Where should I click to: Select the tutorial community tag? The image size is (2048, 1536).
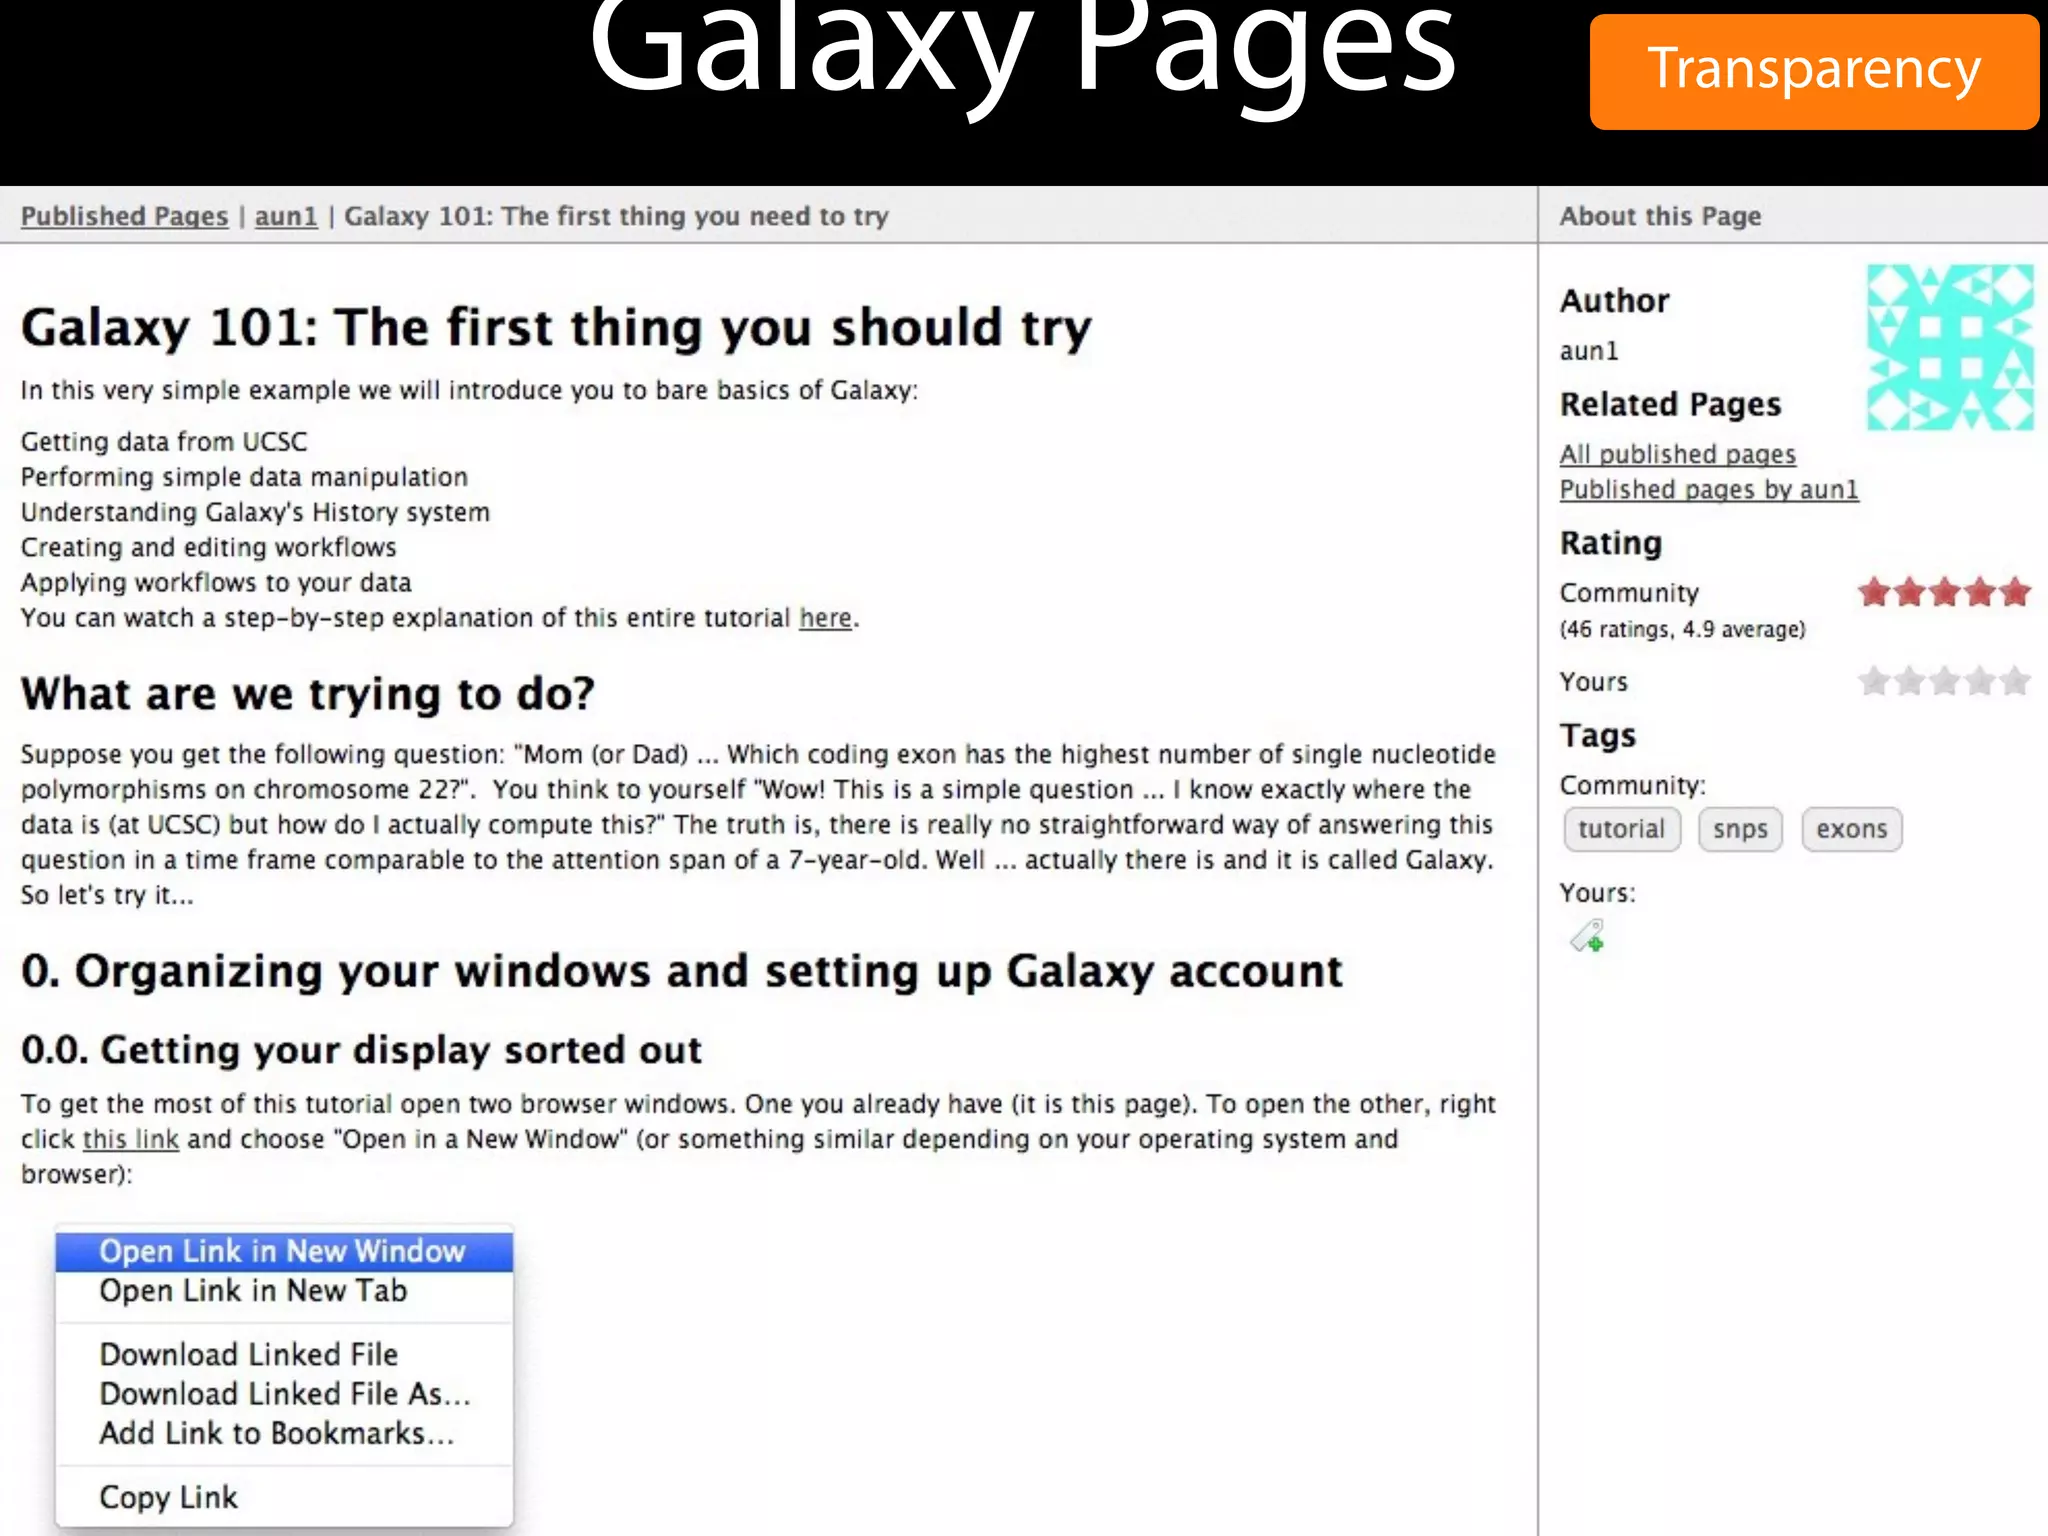point(1622,829)
